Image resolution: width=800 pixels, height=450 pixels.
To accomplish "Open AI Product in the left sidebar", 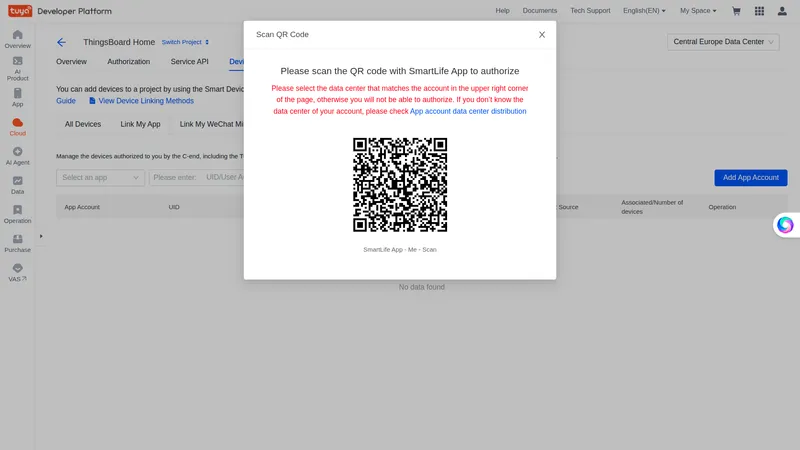I will (17, 68).
